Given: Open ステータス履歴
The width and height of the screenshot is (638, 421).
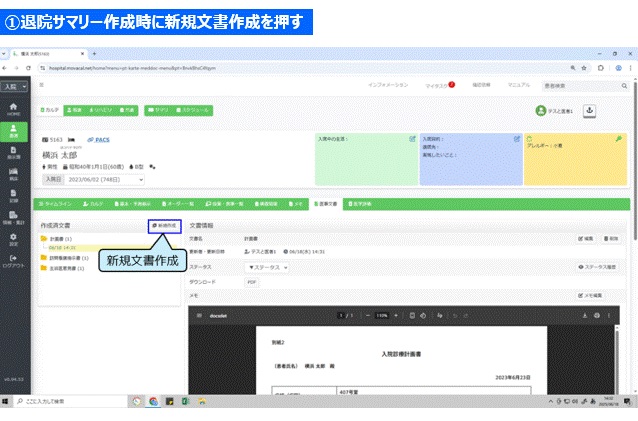Looking at the screenshot, I should 597,267.
